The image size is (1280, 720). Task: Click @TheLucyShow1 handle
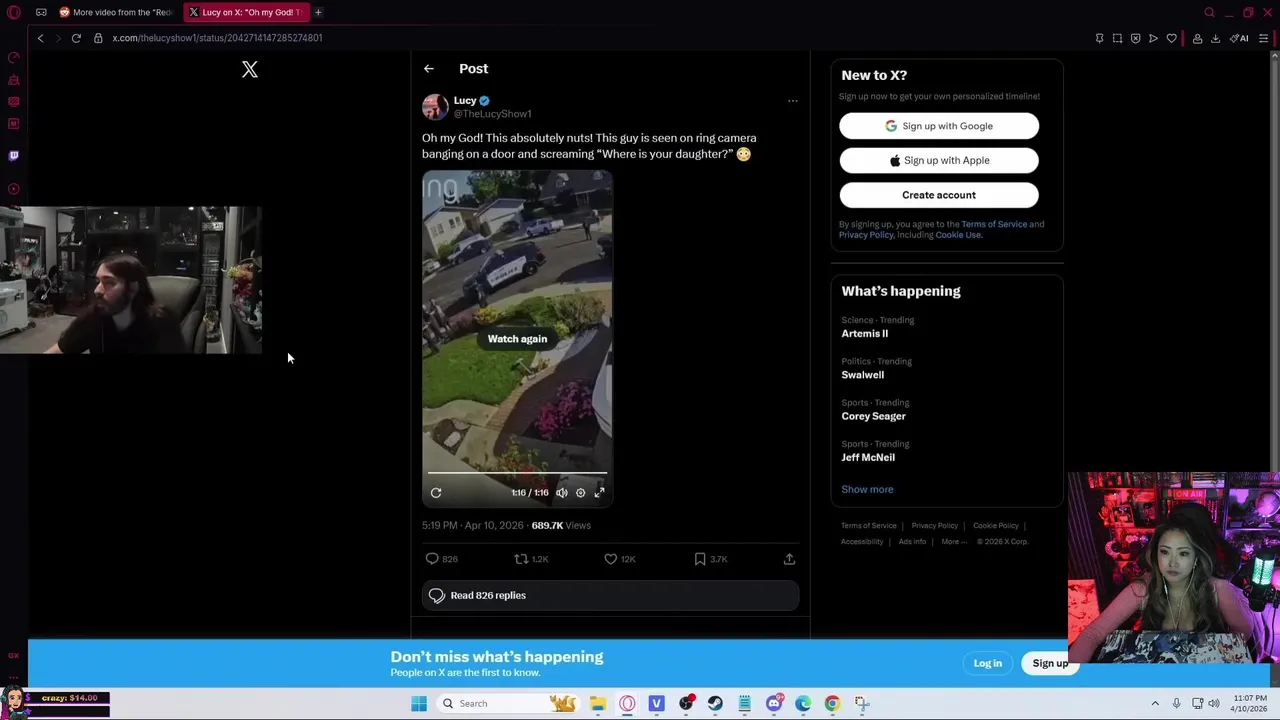(x=493, y=114)
